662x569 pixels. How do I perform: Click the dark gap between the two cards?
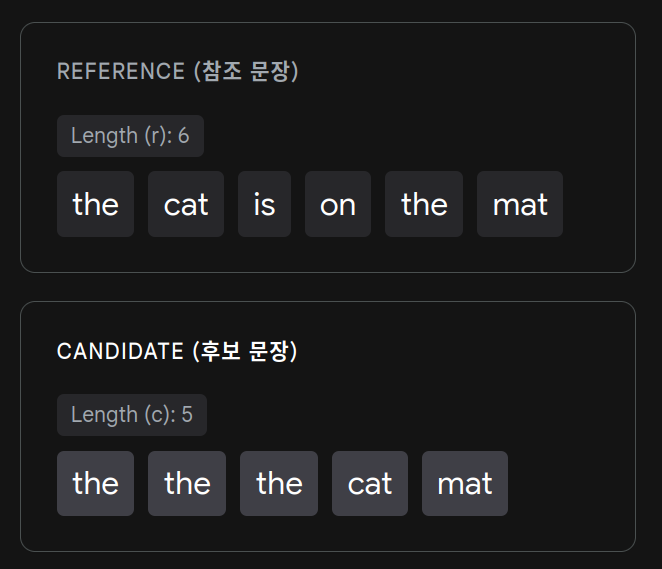tap(328, 287)
